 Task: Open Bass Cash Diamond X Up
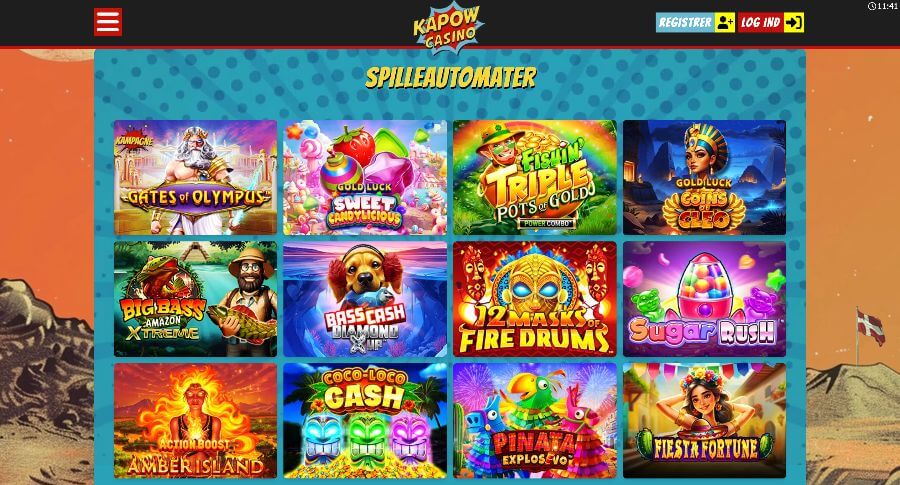coord(365,299)
